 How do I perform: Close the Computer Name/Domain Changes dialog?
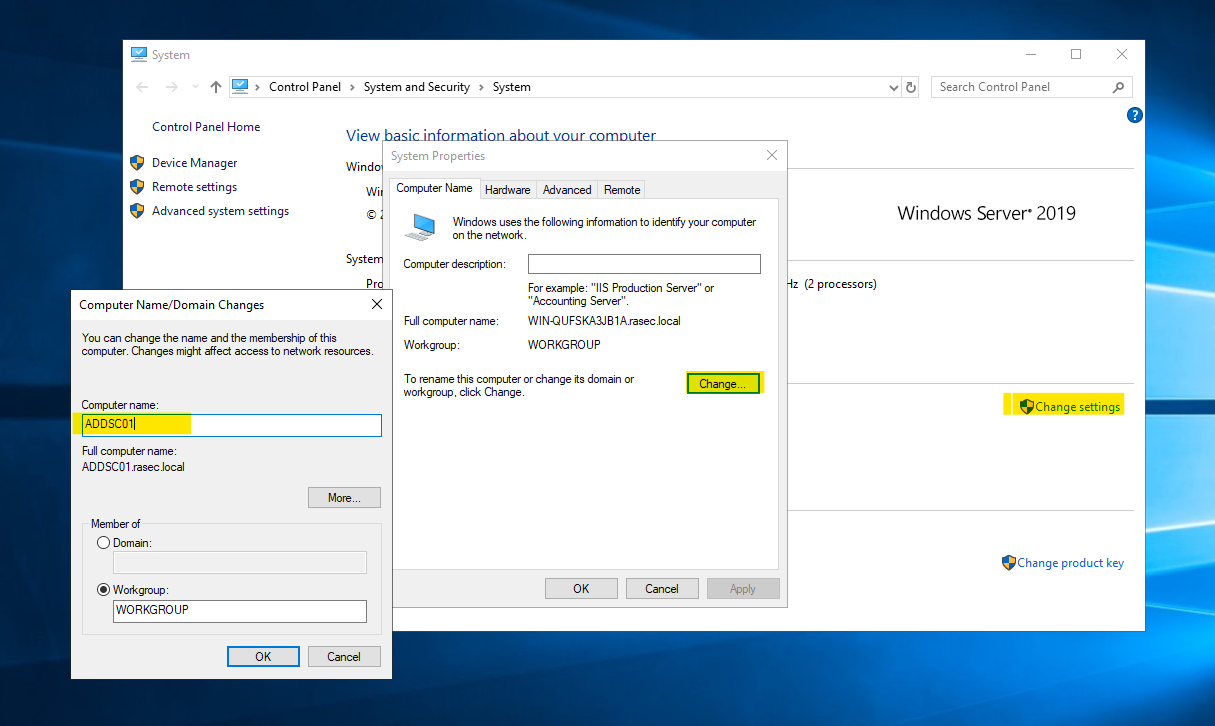click(377, 304)
